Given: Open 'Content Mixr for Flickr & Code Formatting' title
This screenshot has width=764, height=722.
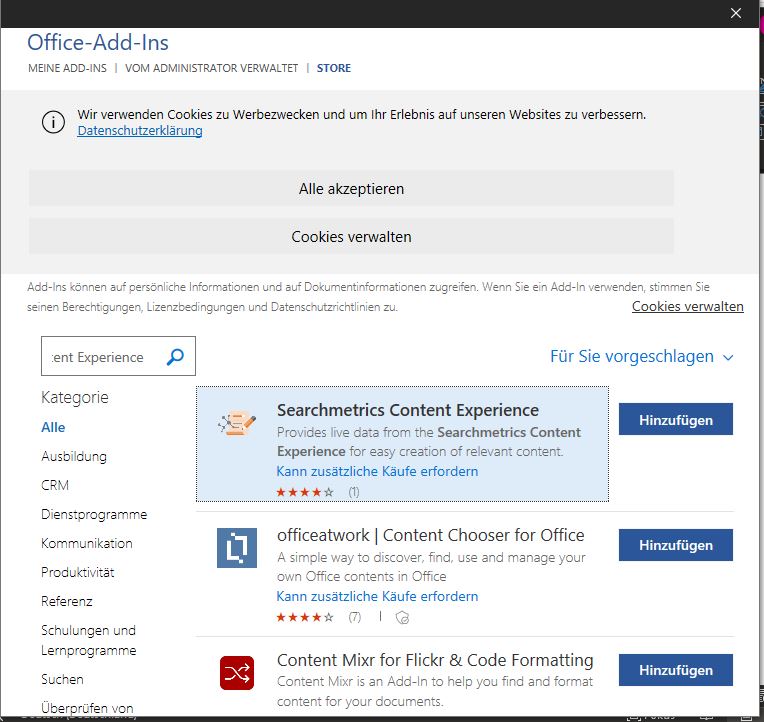Looking at the screenshot, I should (x=435, y=660).
